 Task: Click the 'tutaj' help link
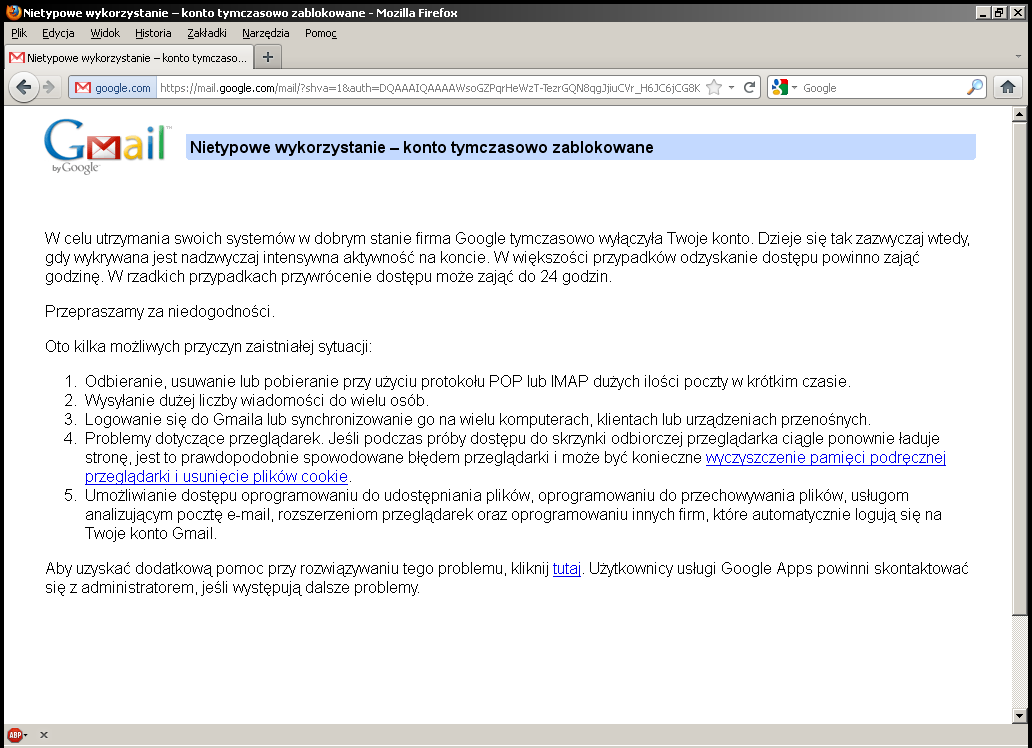[x=566, y=569]
